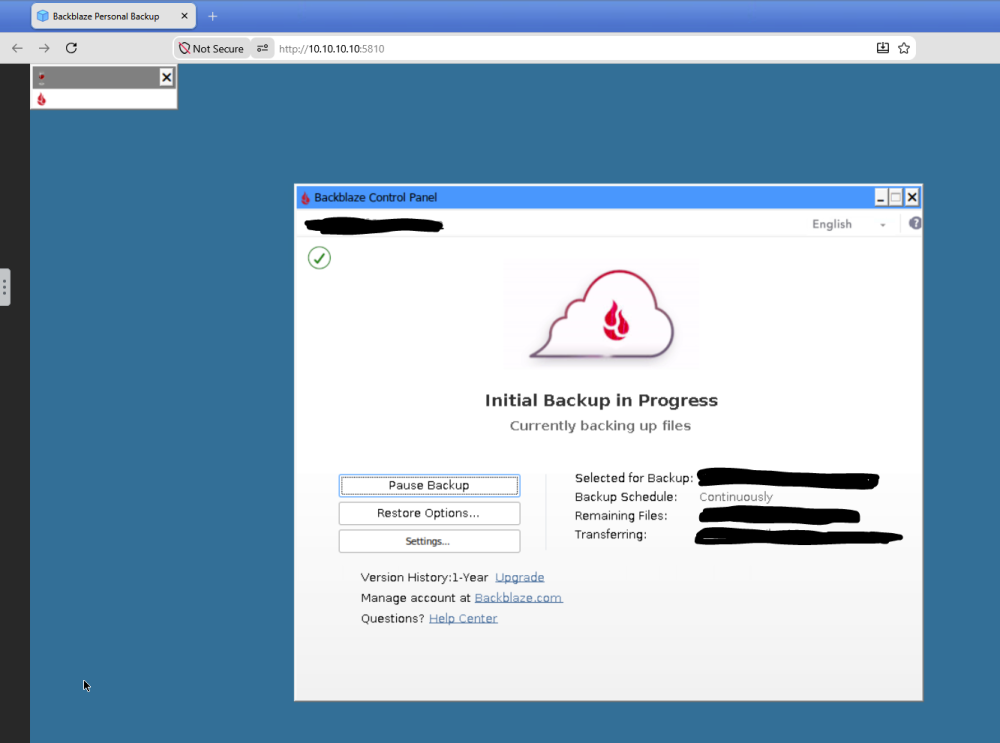Click the install app icon in address bar

point(883,48)
